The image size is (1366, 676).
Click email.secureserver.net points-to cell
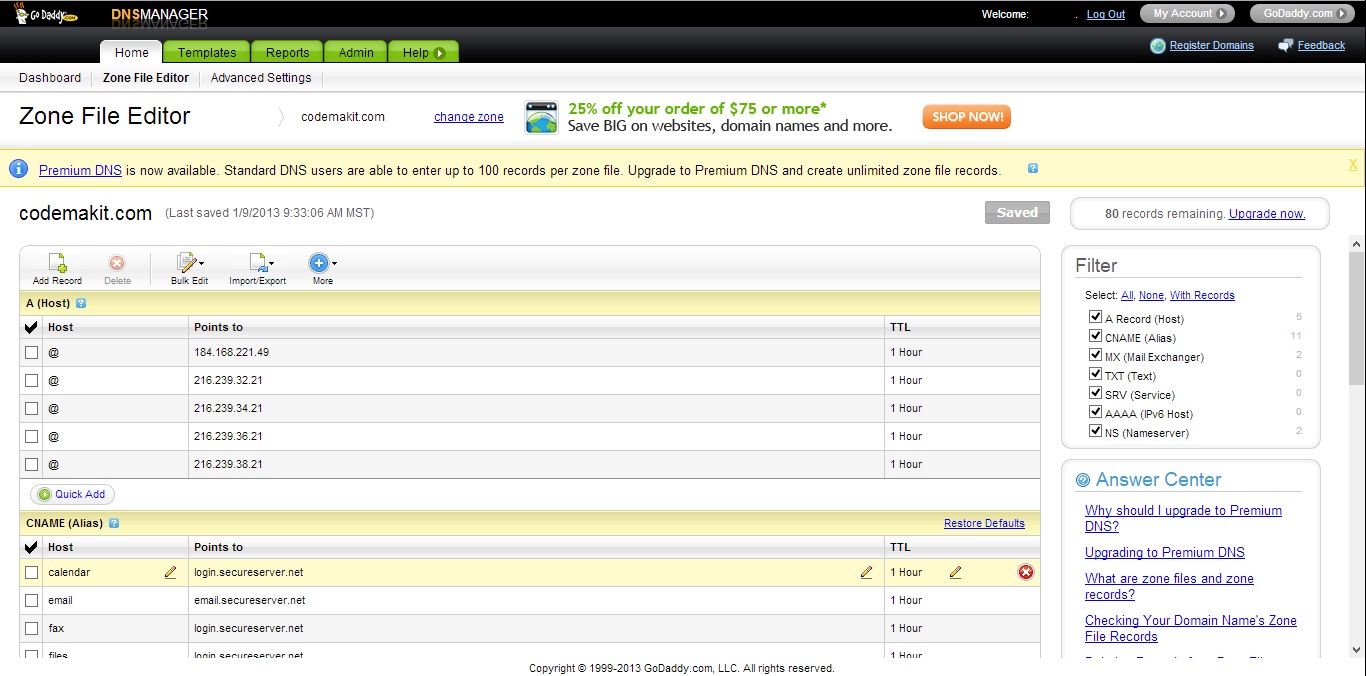538,600
